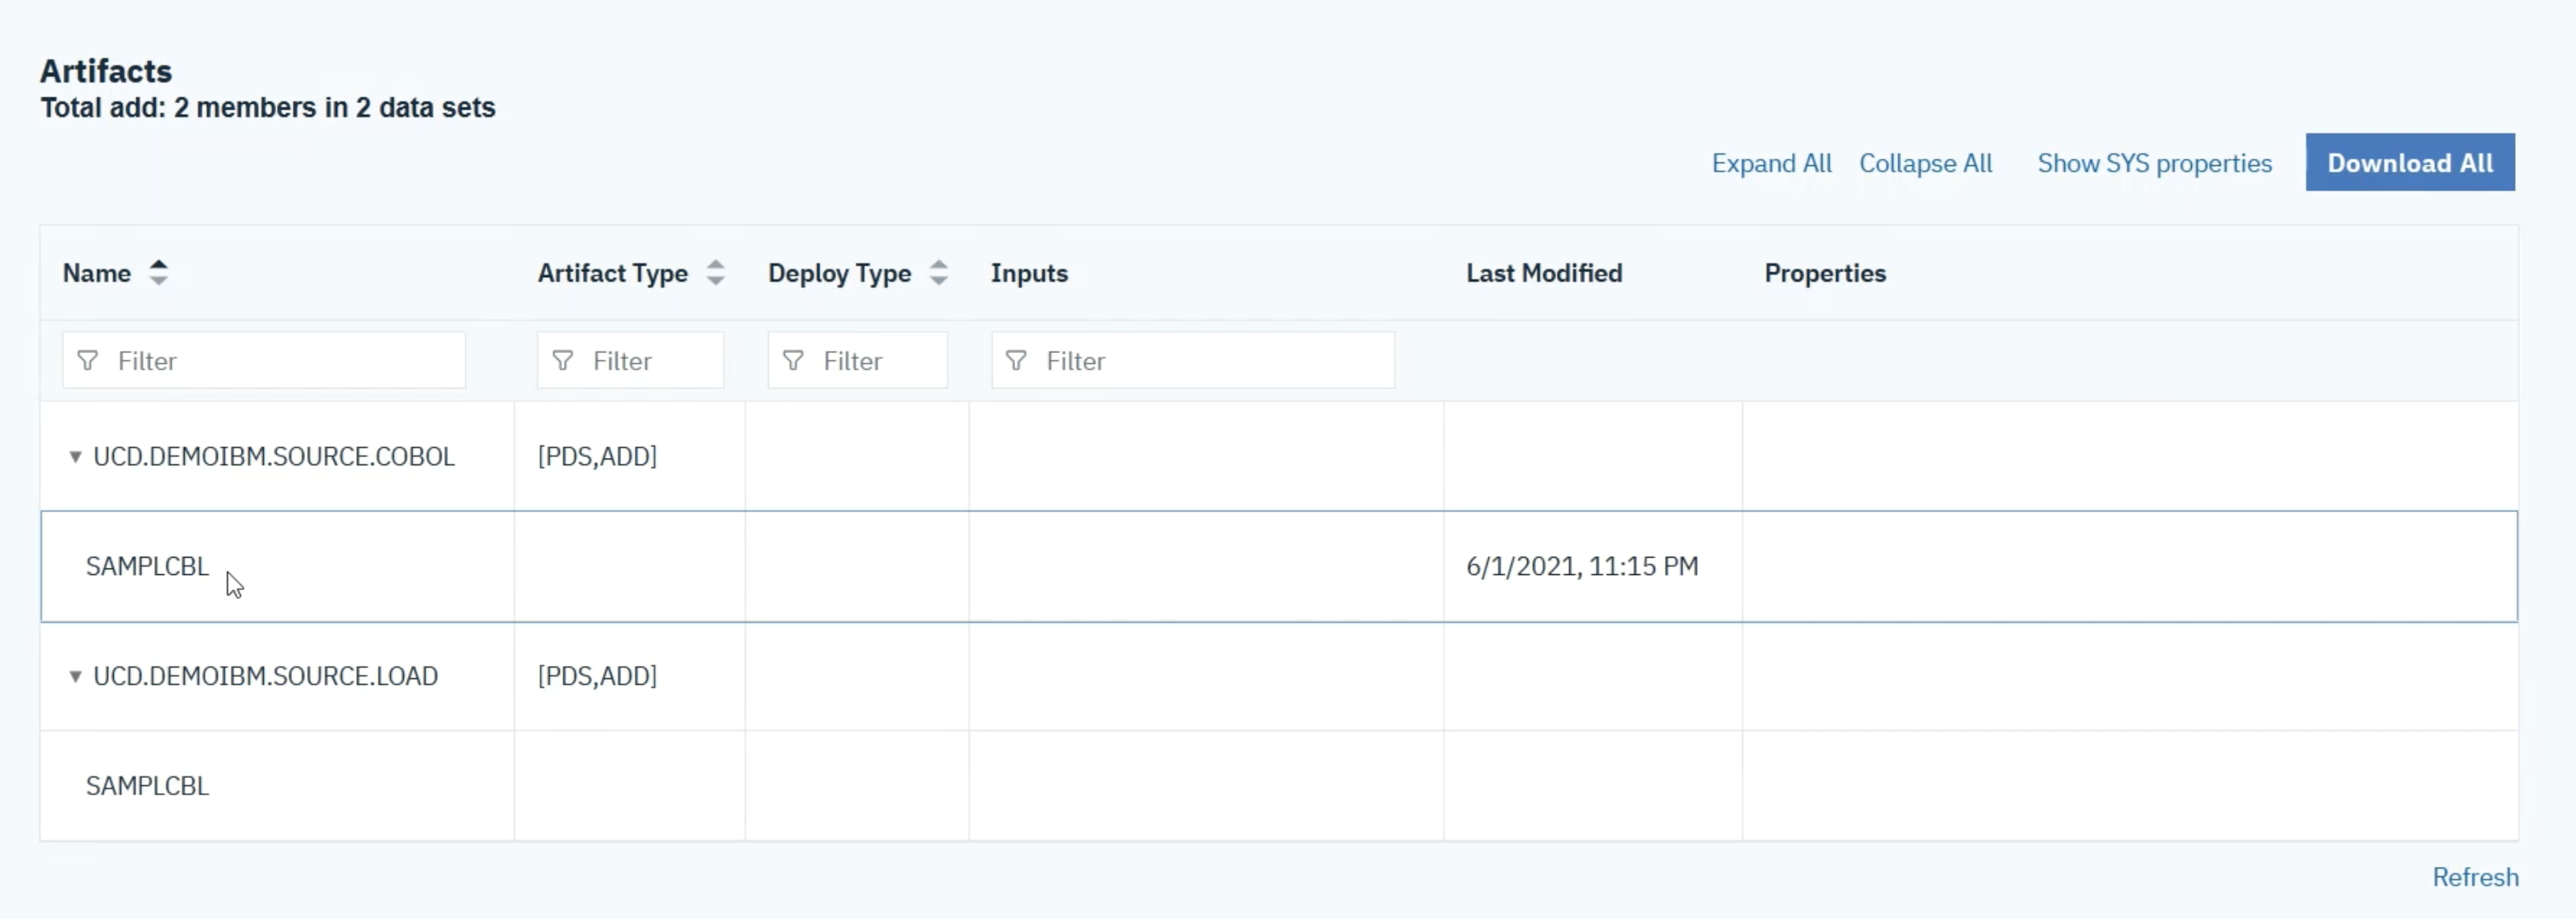Click the Deploy Type sort arrows
Screen dimensions: 2576x919
pyautogui.click(x=938, y=273)
